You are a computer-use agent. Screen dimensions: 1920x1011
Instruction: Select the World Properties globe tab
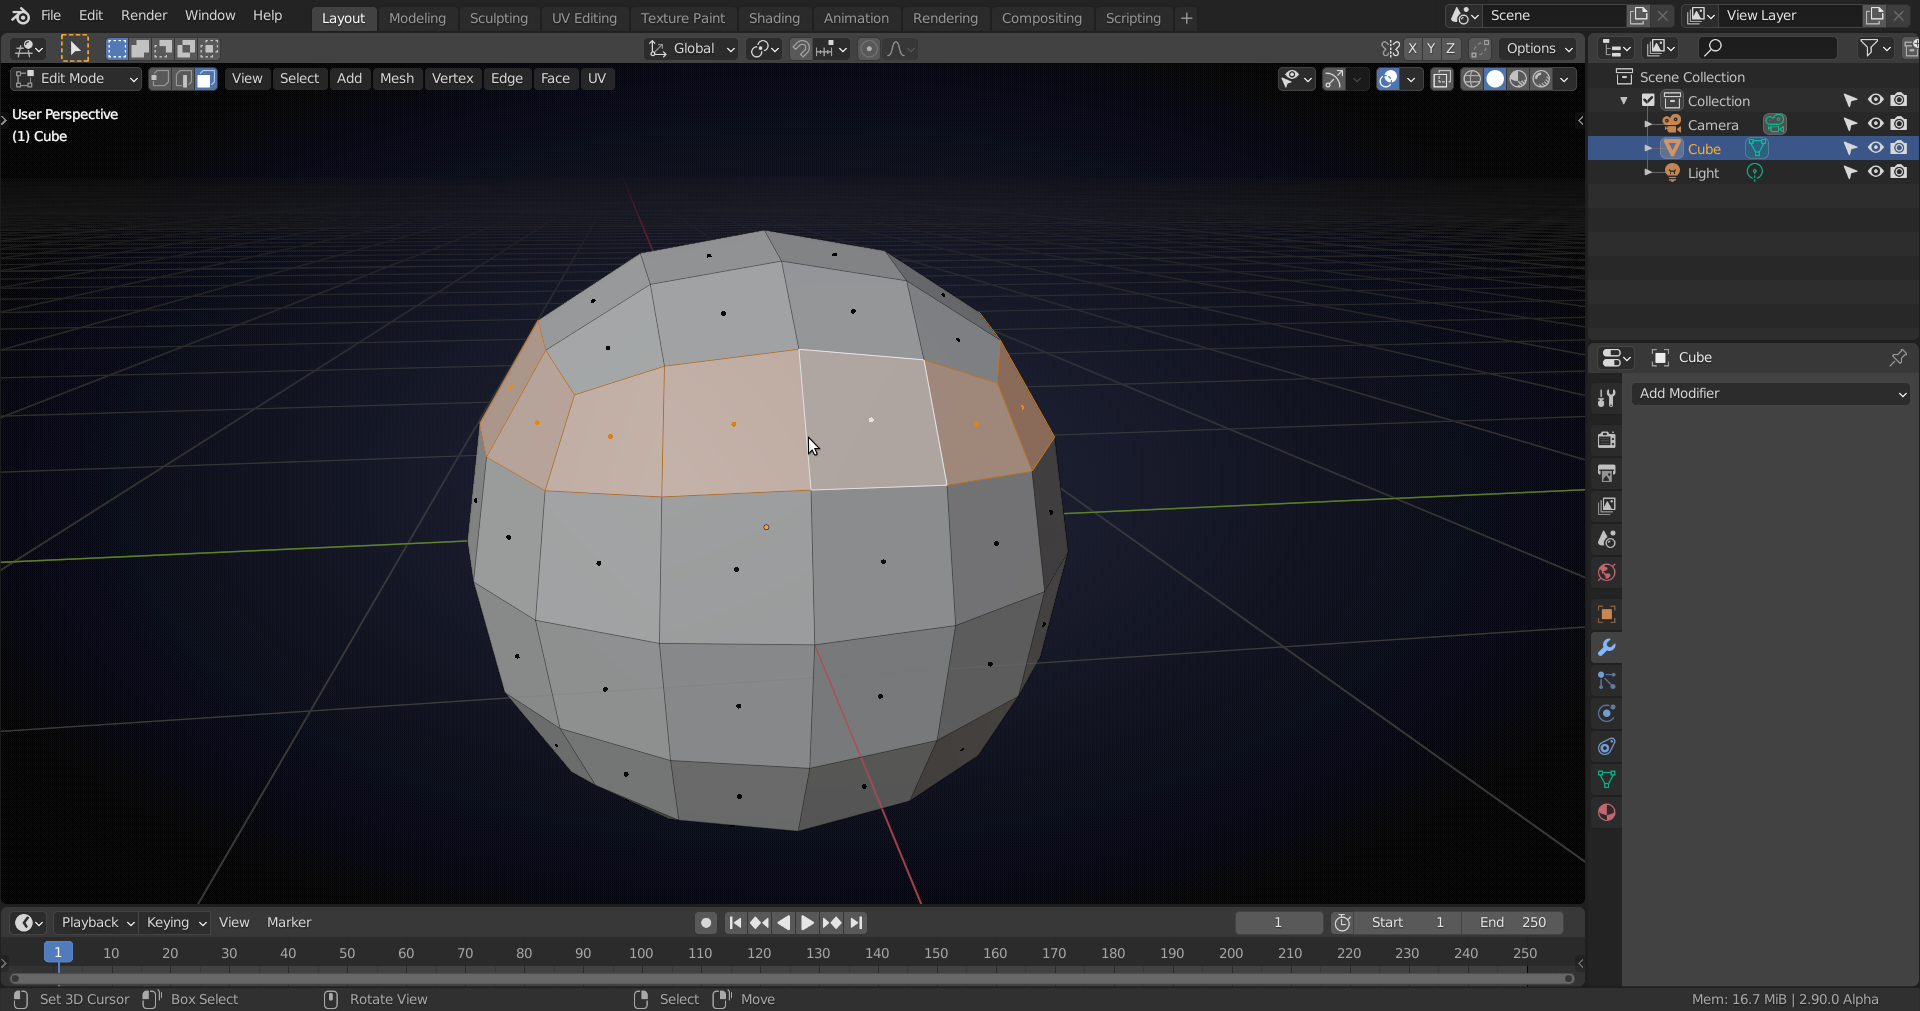(x=1607, y=573)
